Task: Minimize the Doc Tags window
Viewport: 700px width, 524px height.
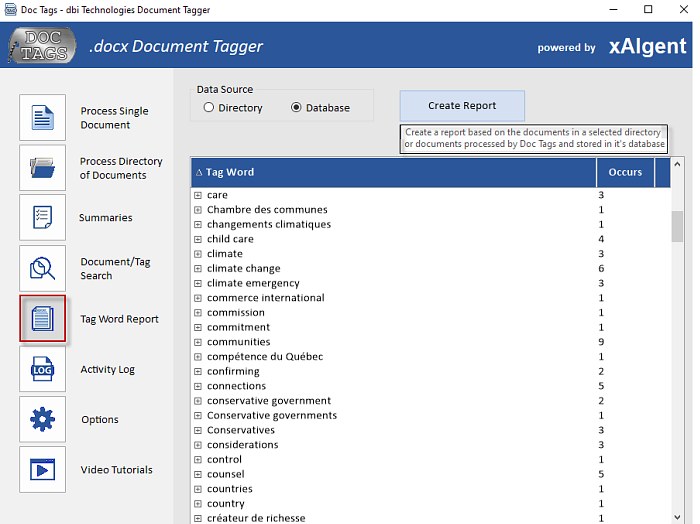Action: point(614,9)
